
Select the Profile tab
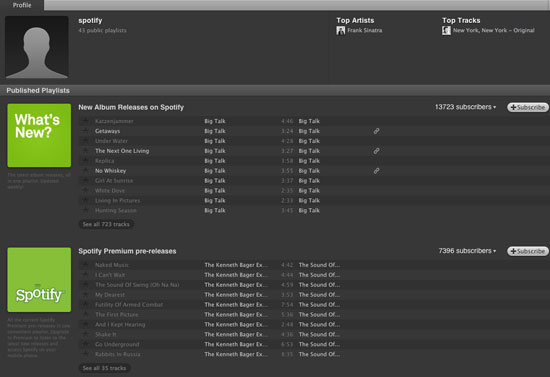(x=22, y=5)
